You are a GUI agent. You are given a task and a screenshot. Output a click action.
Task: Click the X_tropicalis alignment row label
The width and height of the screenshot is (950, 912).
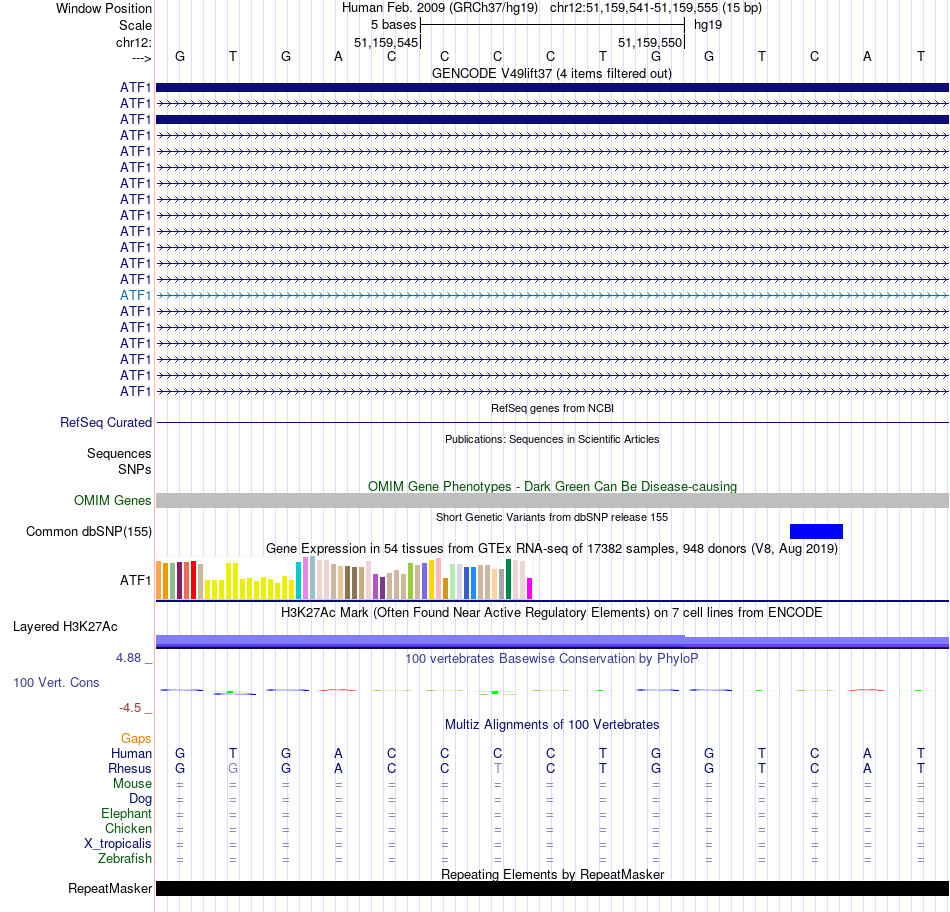[x=118, y=844]
